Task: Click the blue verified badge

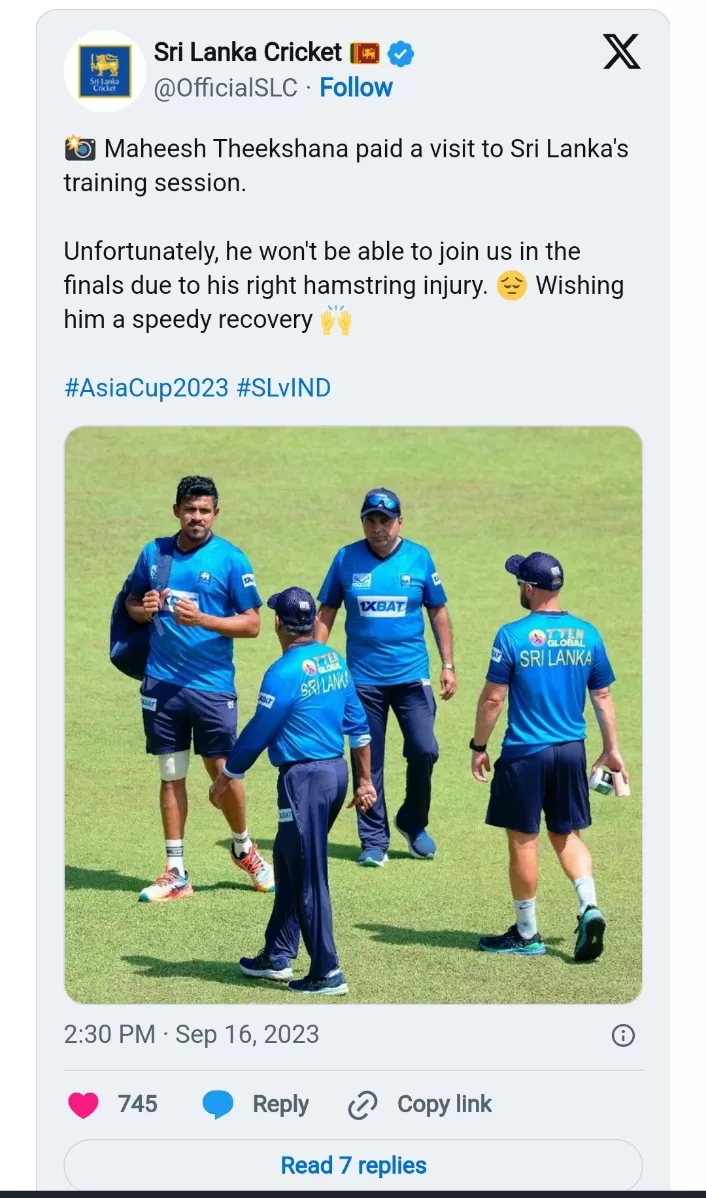Action: (x=401, y=53)
